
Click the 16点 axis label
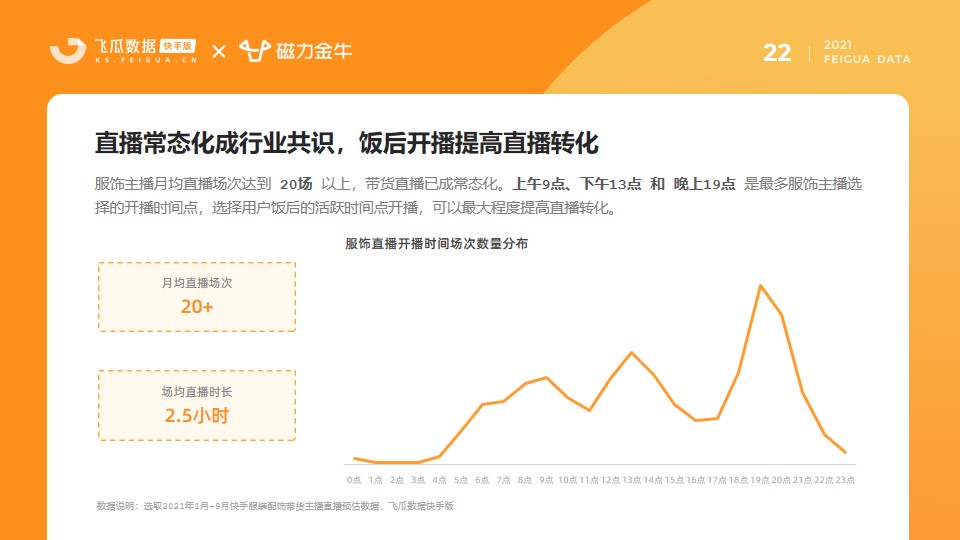coord(696,480)
